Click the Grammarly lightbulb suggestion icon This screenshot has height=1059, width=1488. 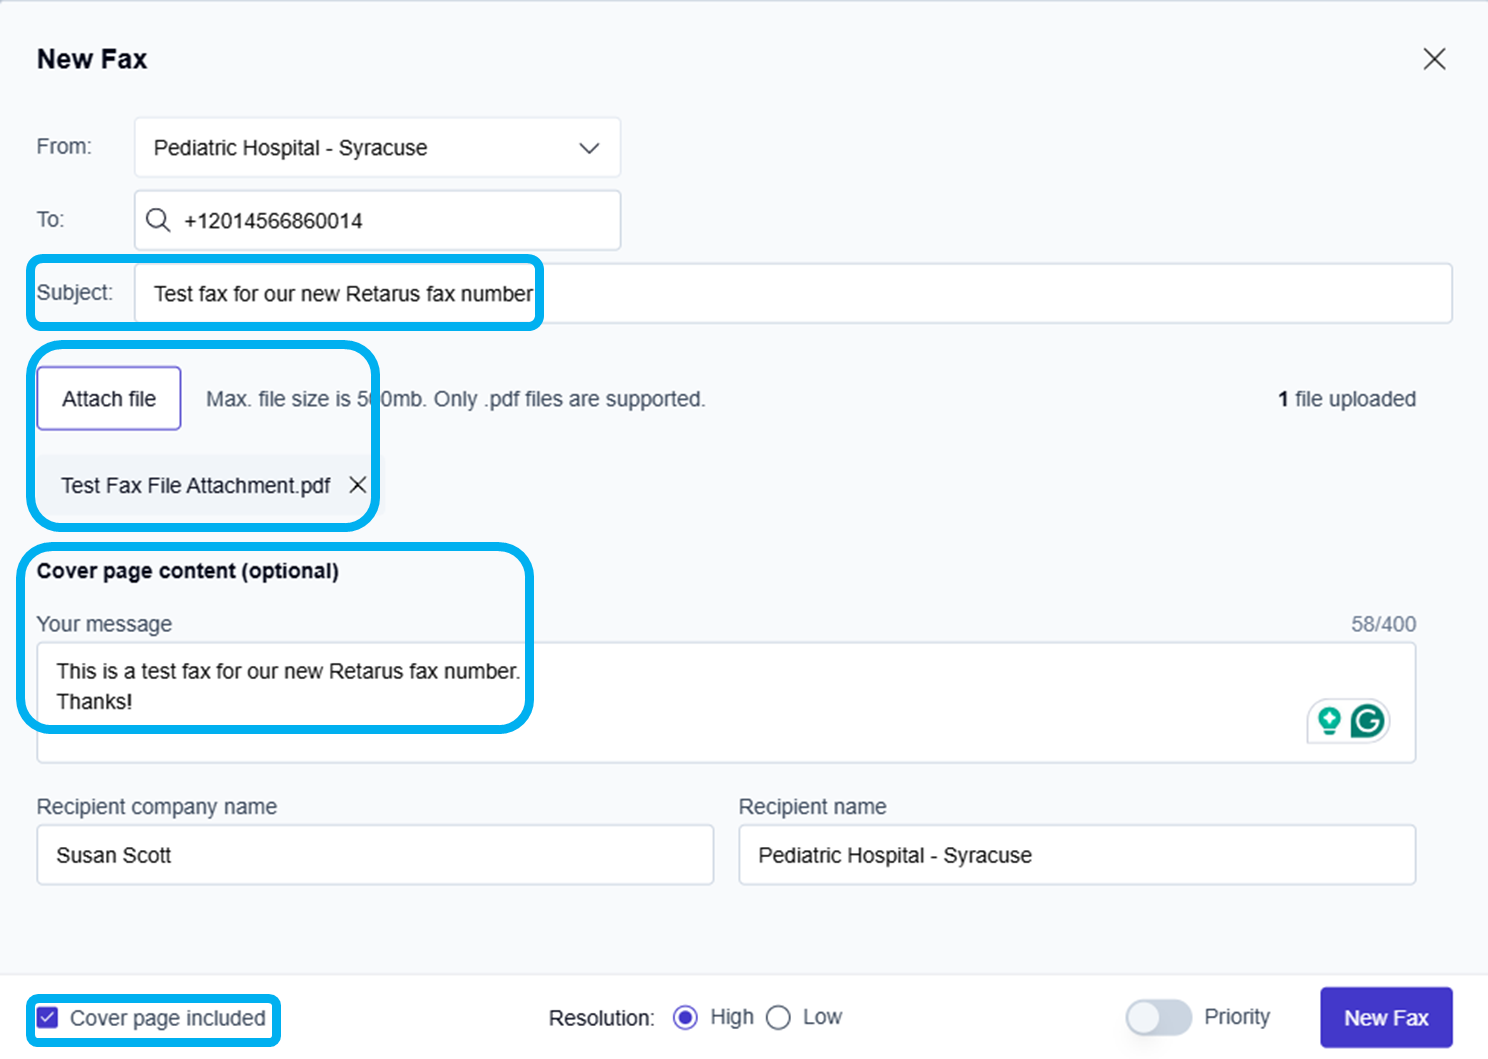(1329, 720)
